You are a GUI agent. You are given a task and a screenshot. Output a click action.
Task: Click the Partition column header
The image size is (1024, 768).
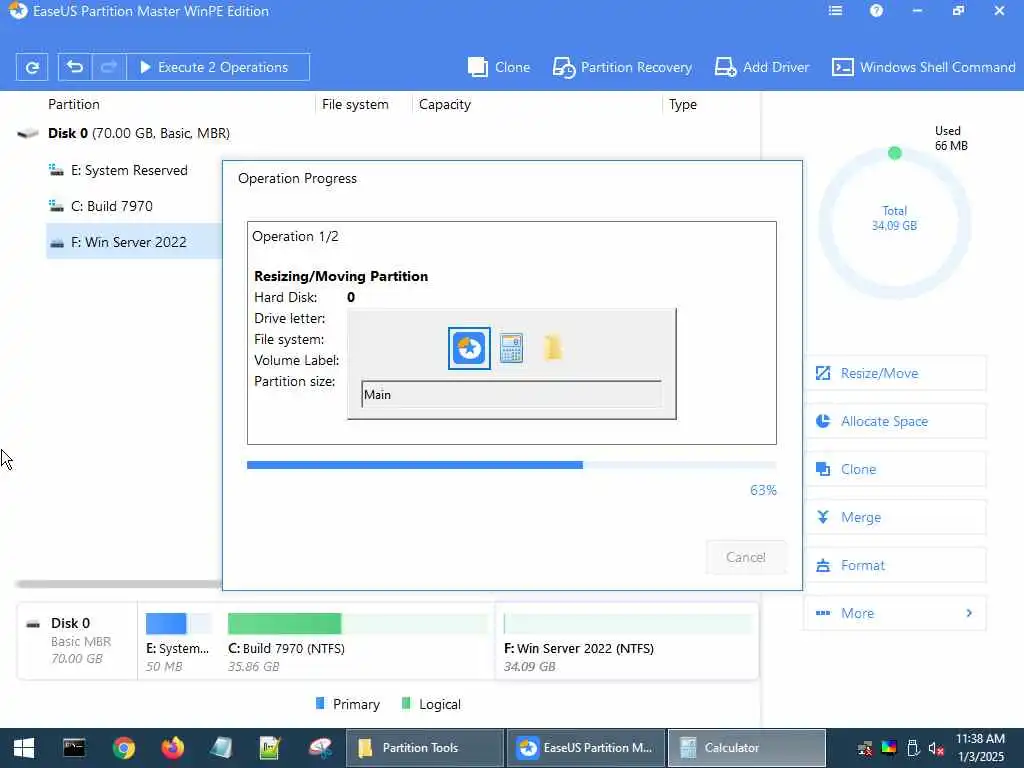[x=74, y=104]
